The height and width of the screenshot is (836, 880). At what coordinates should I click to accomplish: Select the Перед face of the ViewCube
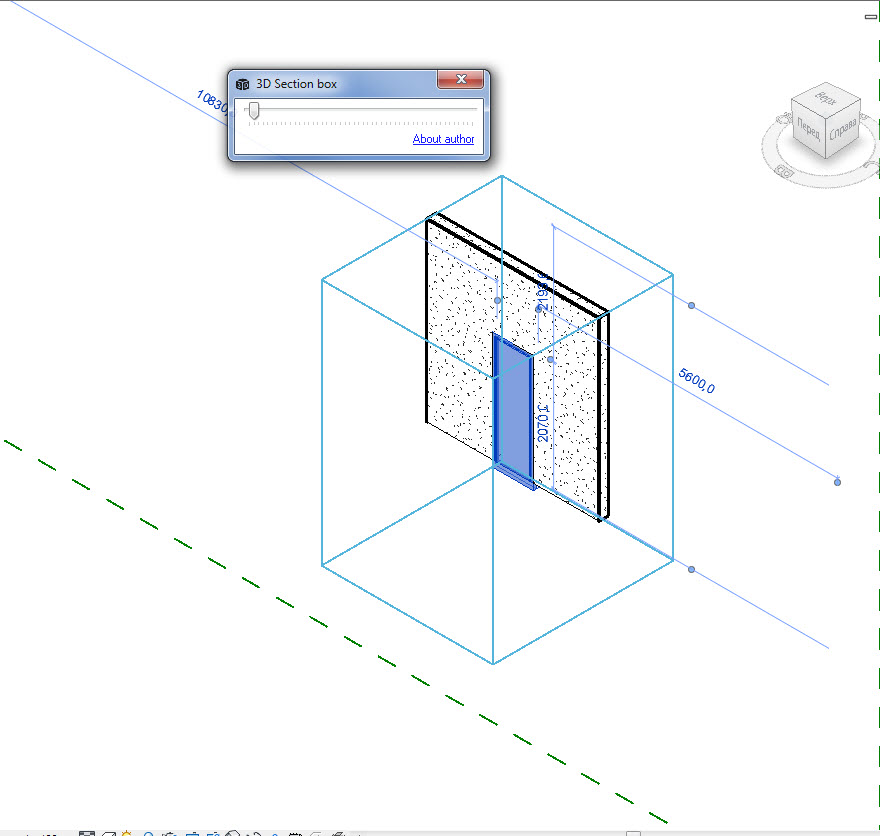pyautogui.click(x=808, y=128)
